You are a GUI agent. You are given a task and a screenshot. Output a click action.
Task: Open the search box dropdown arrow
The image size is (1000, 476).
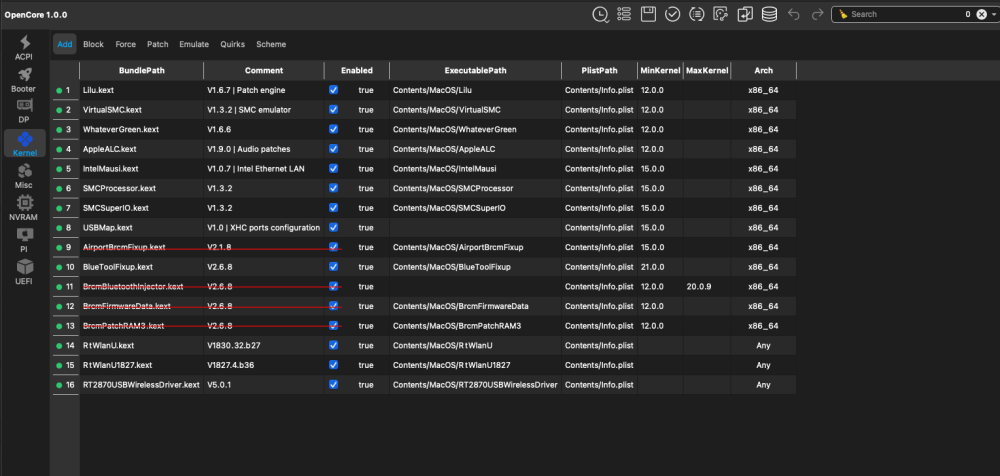[992, 14]
